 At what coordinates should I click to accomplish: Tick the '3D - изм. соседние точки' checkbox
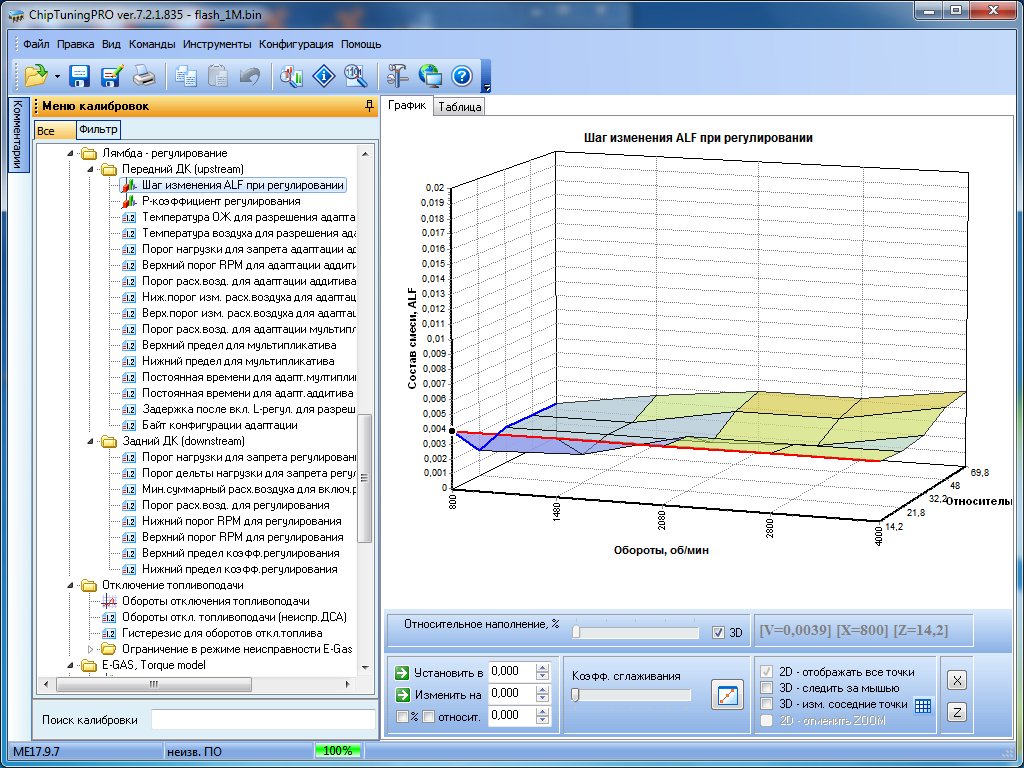click(767, 704)
